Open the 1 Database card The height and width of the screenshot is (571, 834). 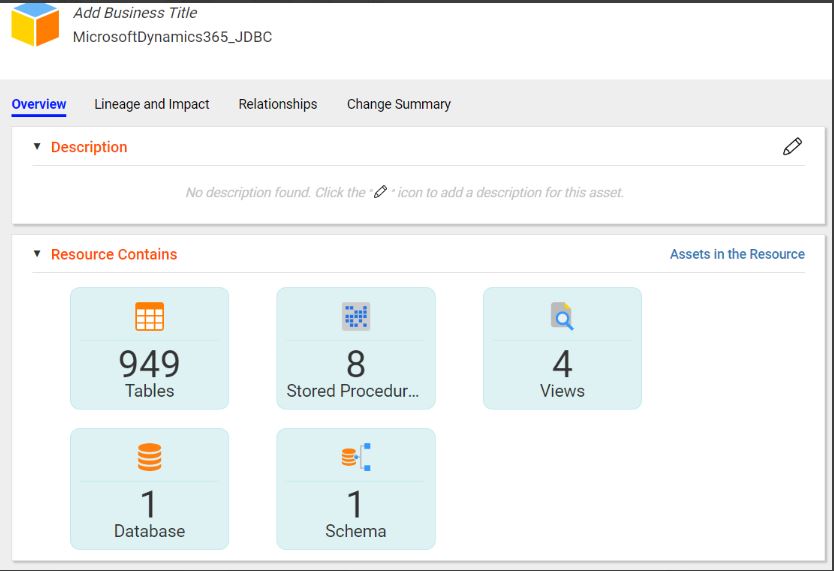coord(149,489)
